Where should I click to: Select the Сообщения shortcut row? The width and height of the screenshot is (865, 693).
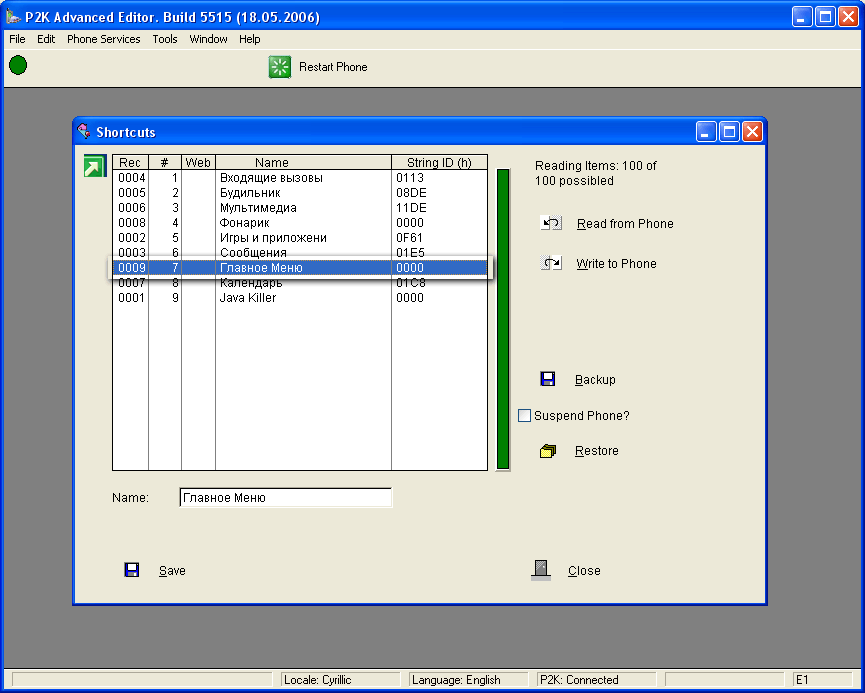click(300, 252)
